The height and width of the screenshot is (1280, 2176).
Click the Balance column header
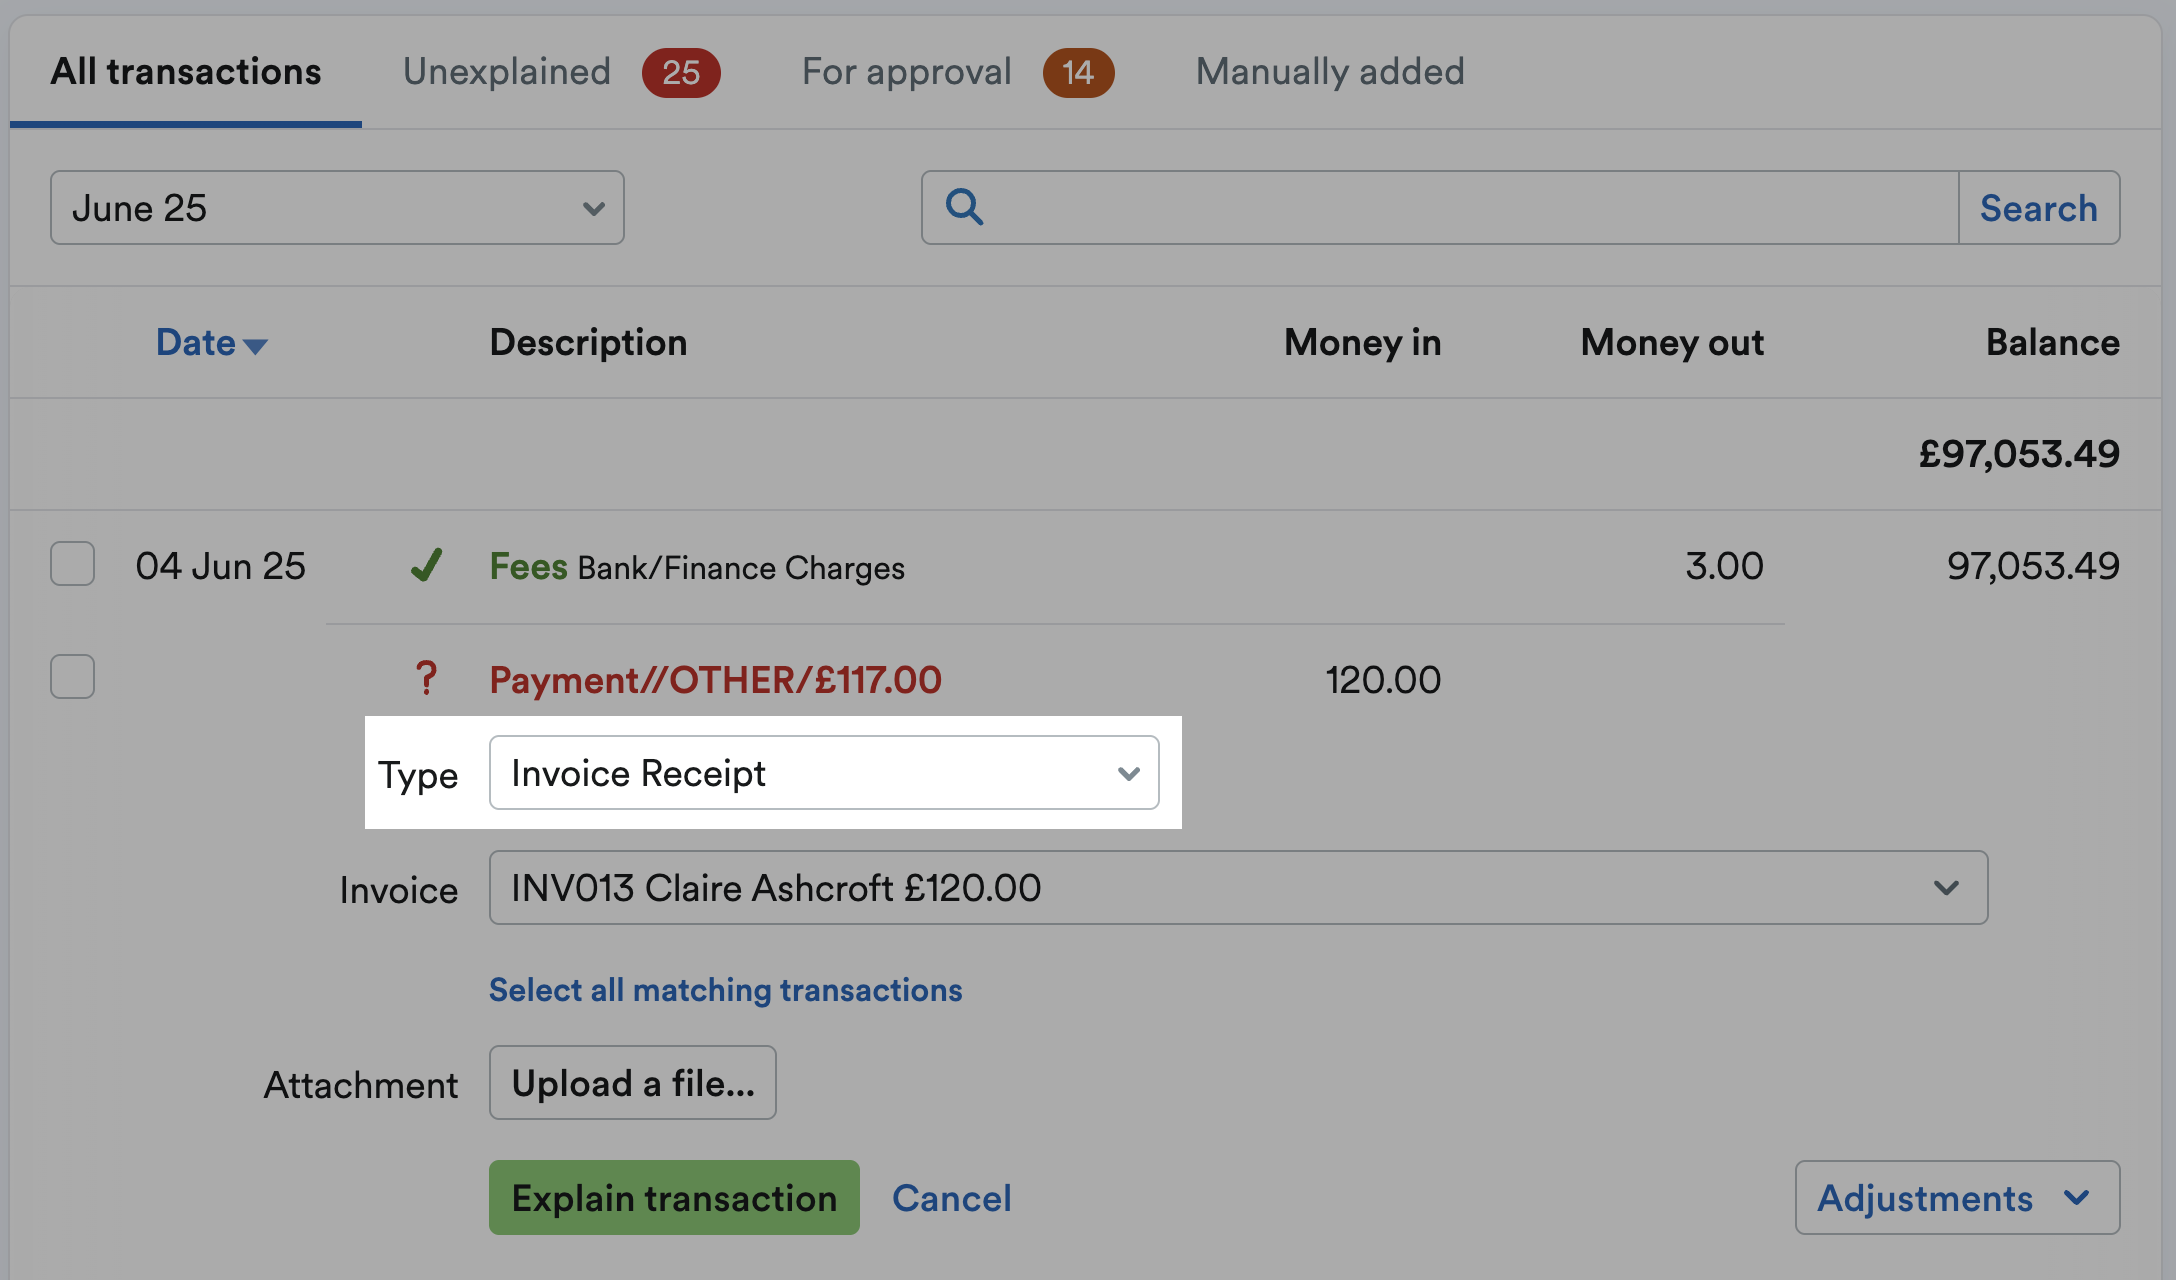click(x=2052, y=343)
